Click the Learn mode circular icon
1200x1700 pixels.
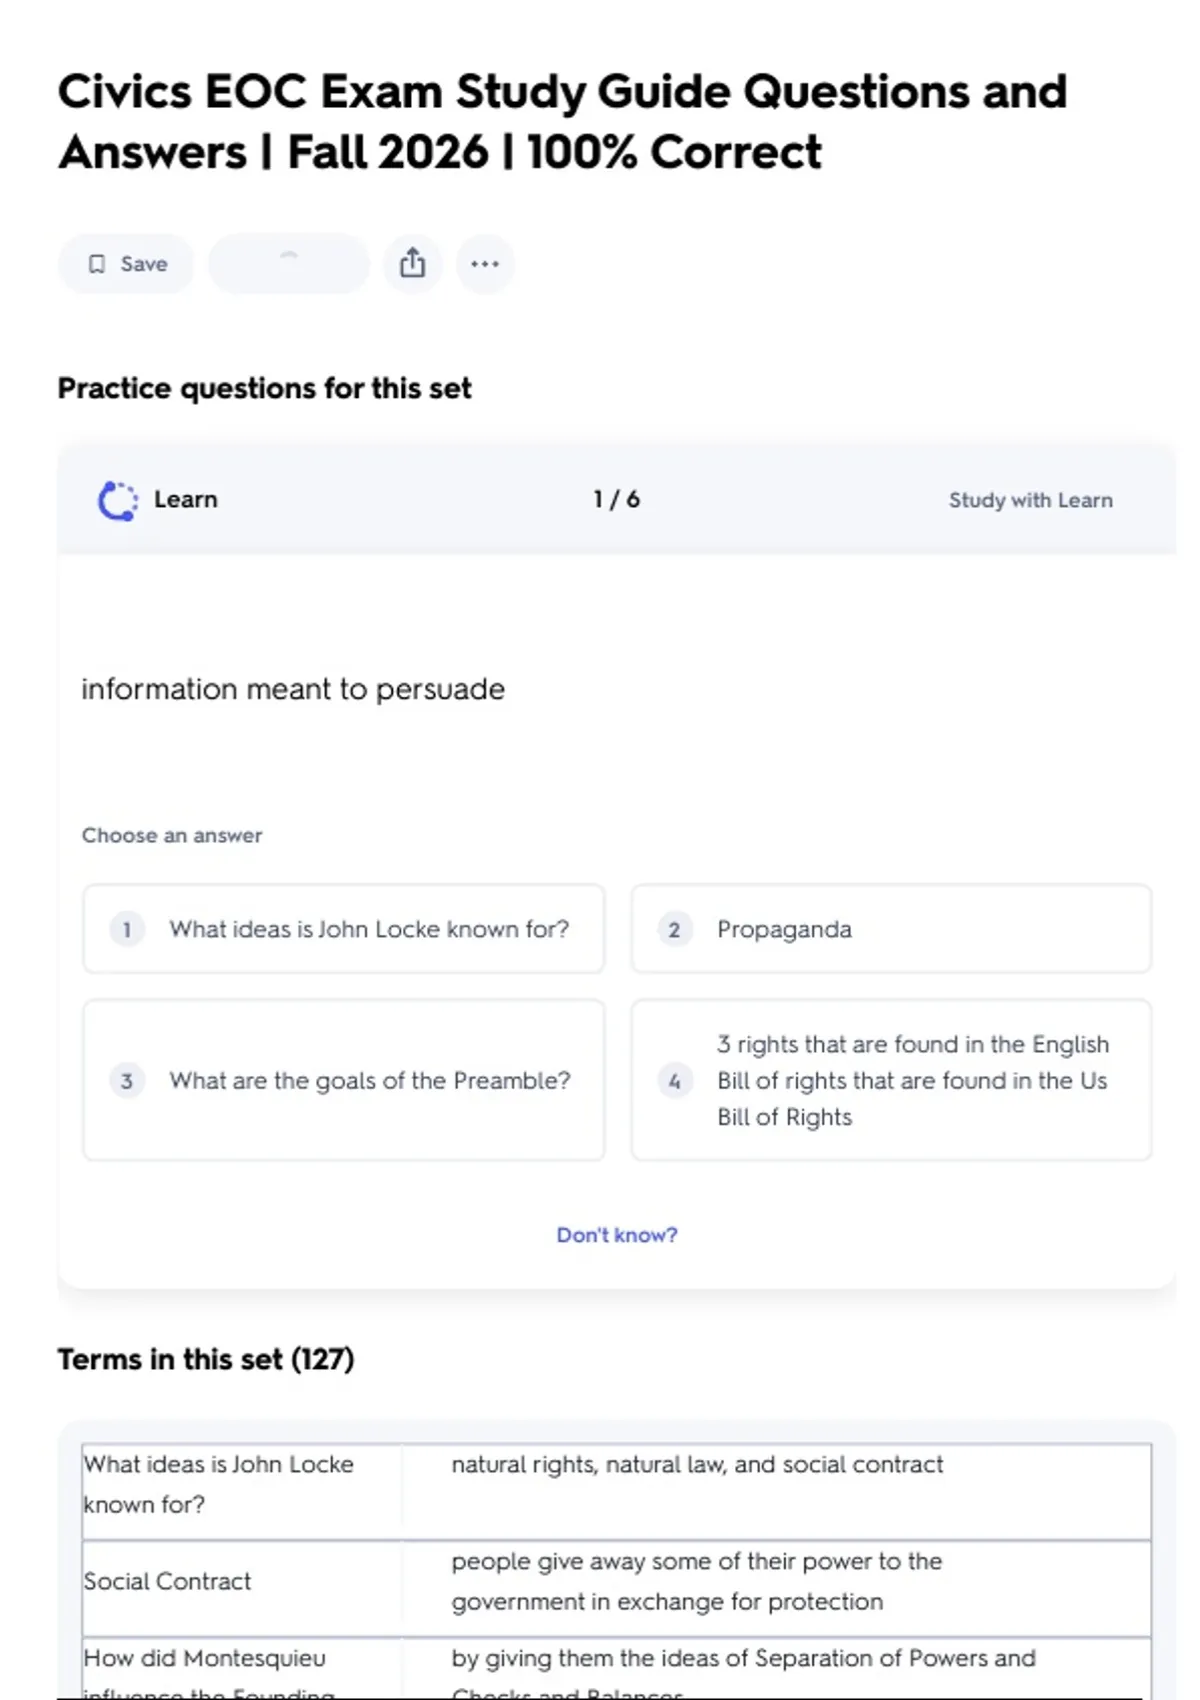(x=117, y=500)
